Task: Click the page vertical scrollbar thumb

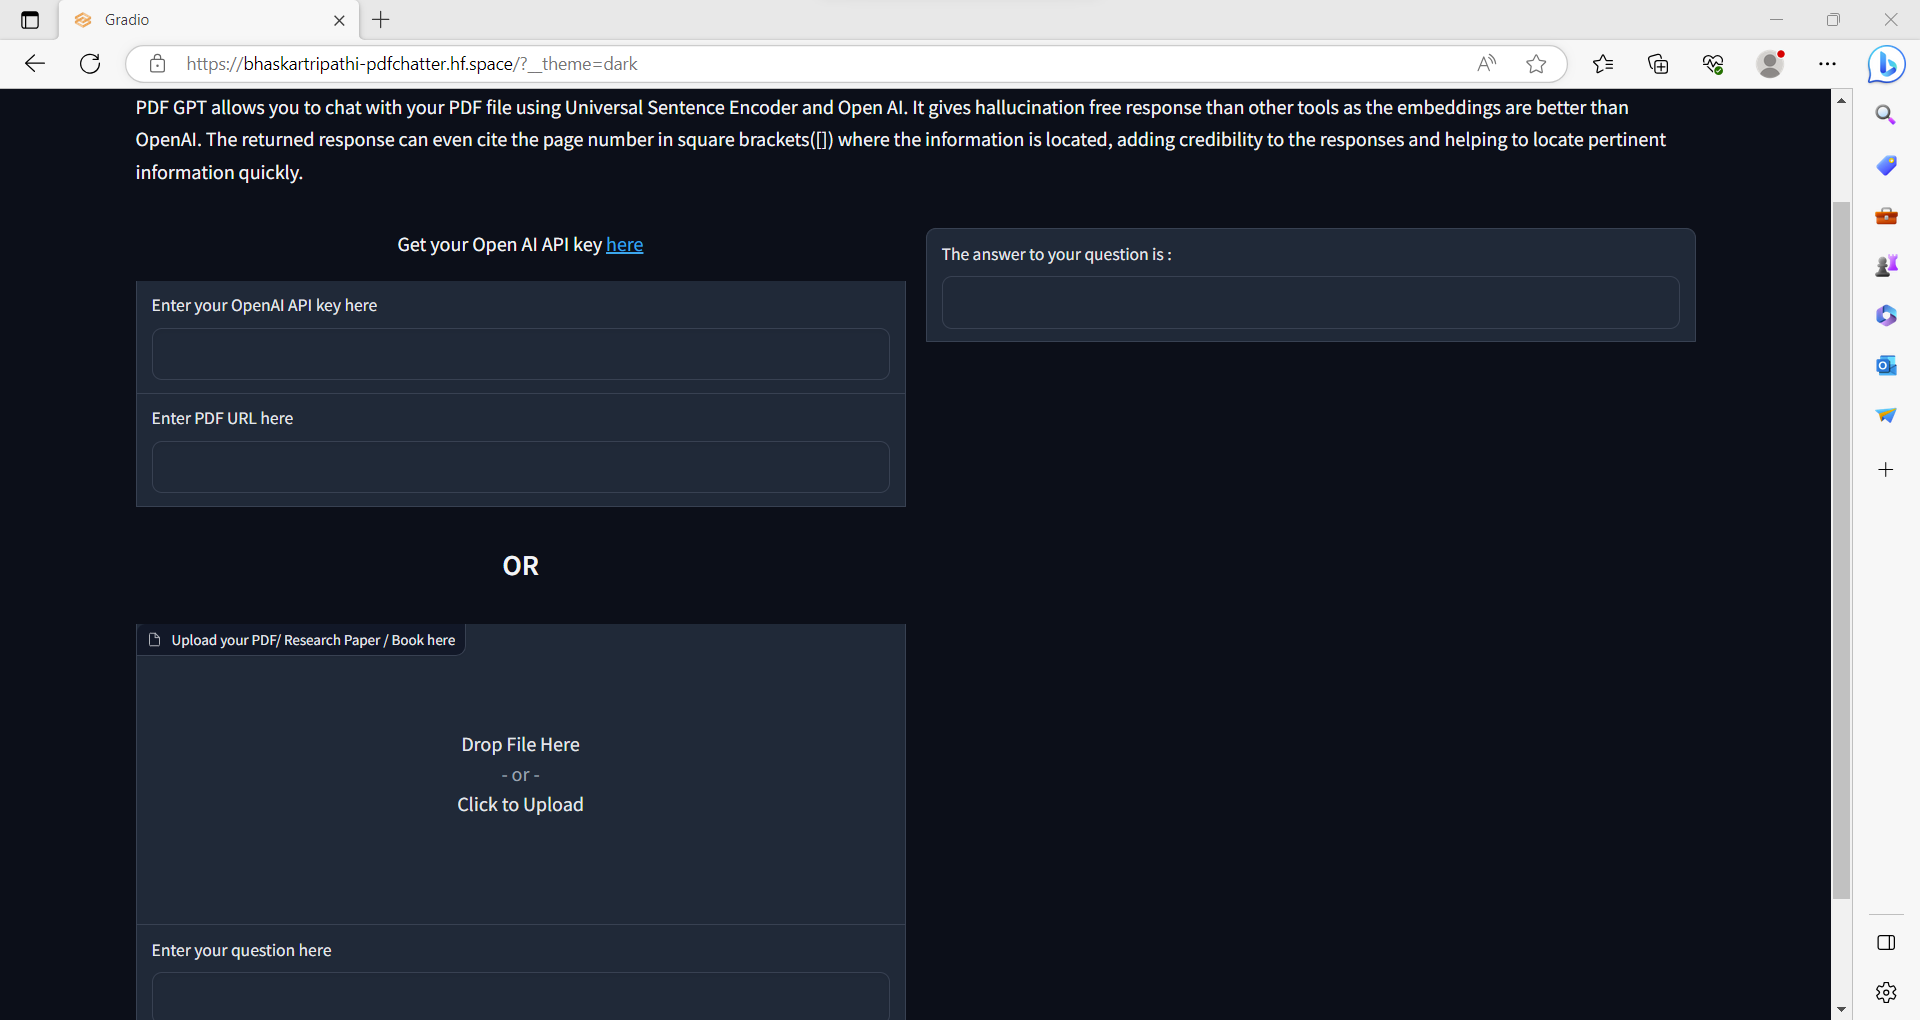Action: click(1841, 550)
